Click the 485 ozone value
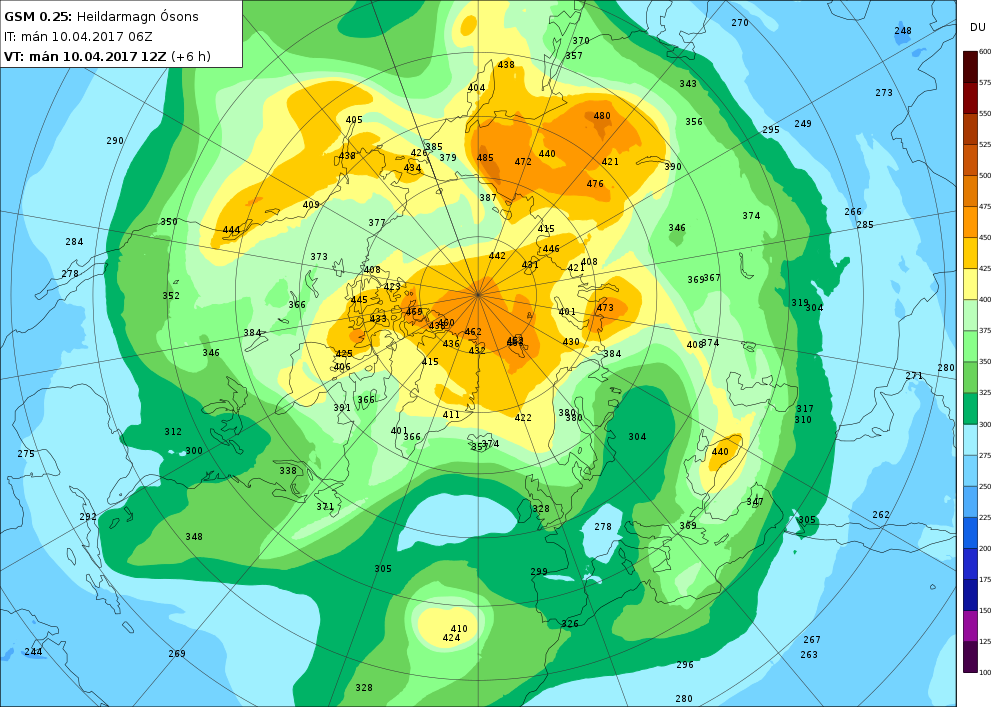Viewport: 1000px width, 707px height. pos(485,157)
